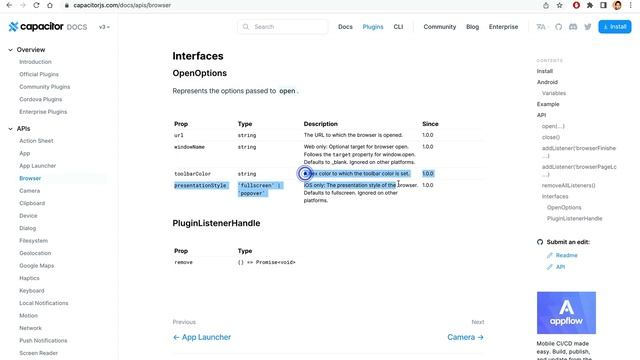Open Action Sheet API in the sidebar
The image size is (640, 360).
36,141
